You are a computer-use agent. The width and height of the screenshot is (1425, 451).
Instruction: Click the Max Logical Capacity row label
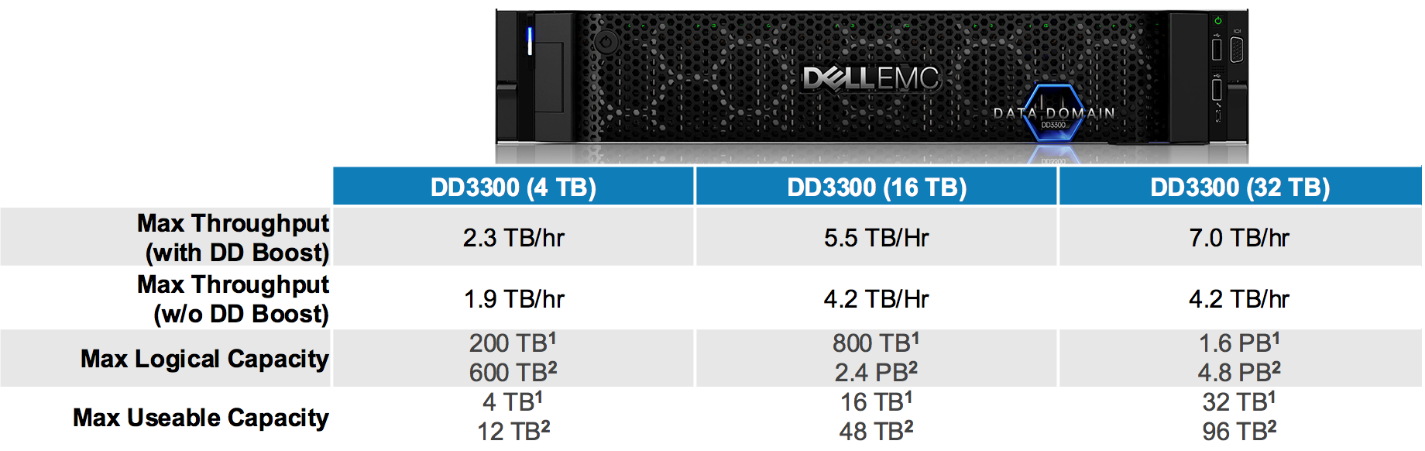pos(205,358)
